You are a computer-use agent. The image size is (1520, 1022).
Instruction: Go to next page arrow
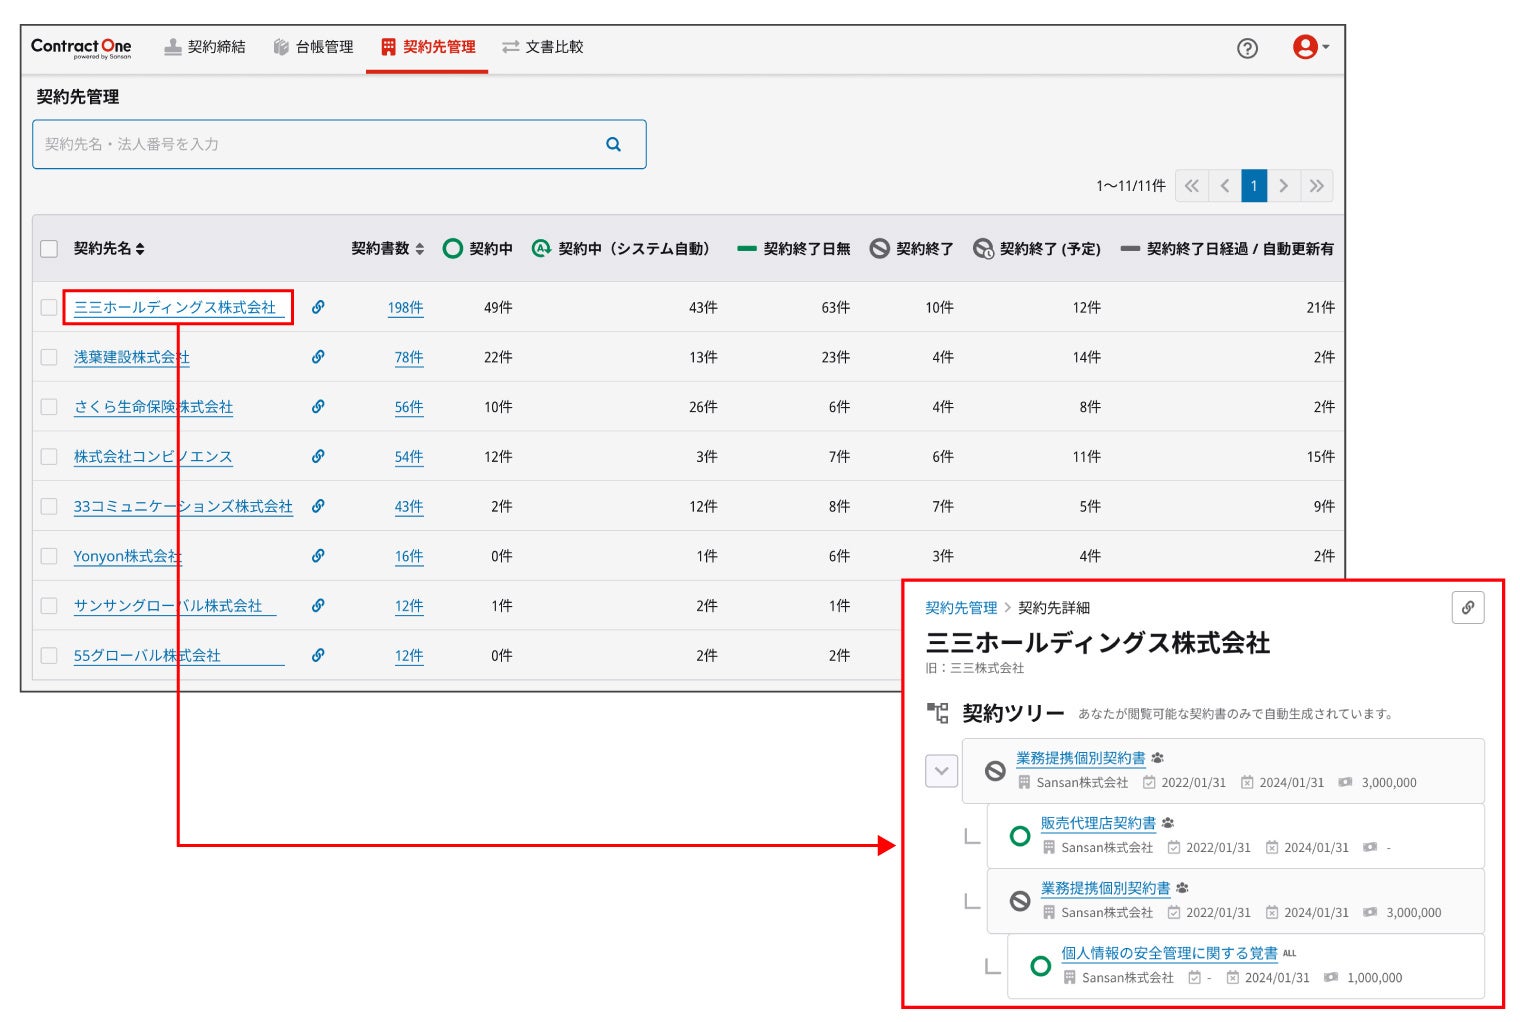click(x=1284, y=186)
